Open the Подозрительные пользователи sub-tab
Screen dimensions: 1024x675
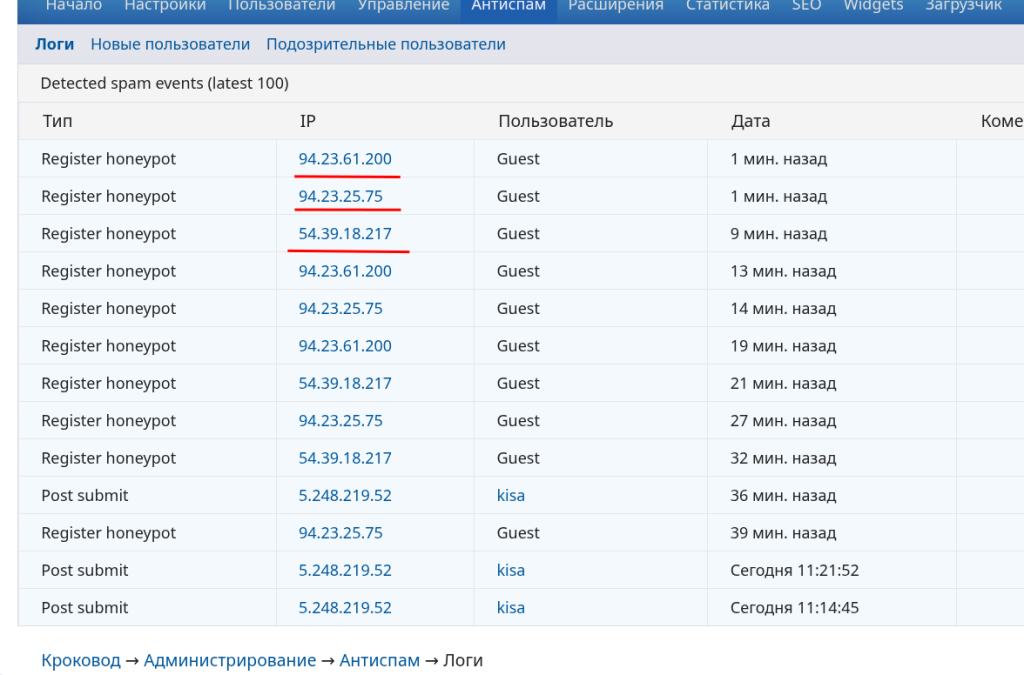386,44
